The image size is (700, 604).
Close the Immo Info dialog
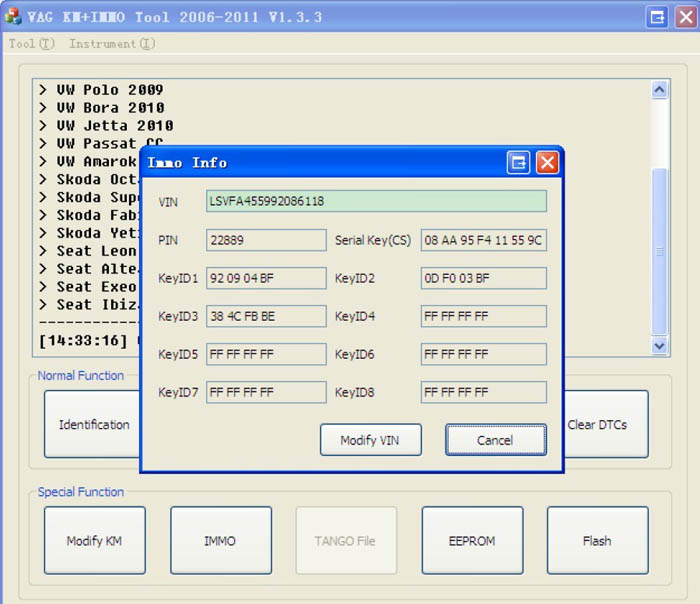pos(548,162)
